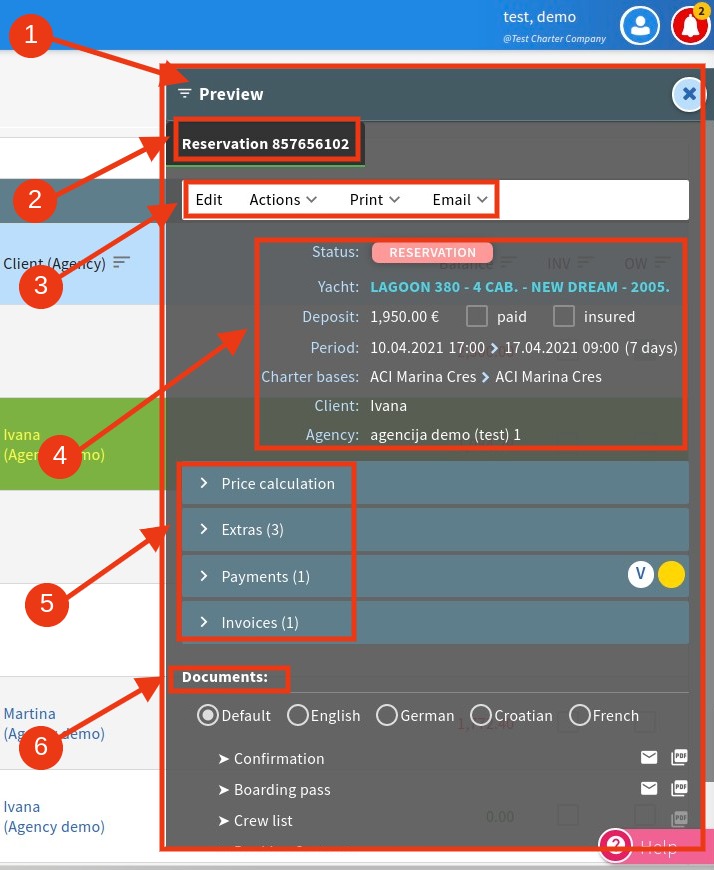Image resolution: width=714 pixels, height=870 pixels.
Task: Download the Confirmation PDF icon
Action: (680, 758)
